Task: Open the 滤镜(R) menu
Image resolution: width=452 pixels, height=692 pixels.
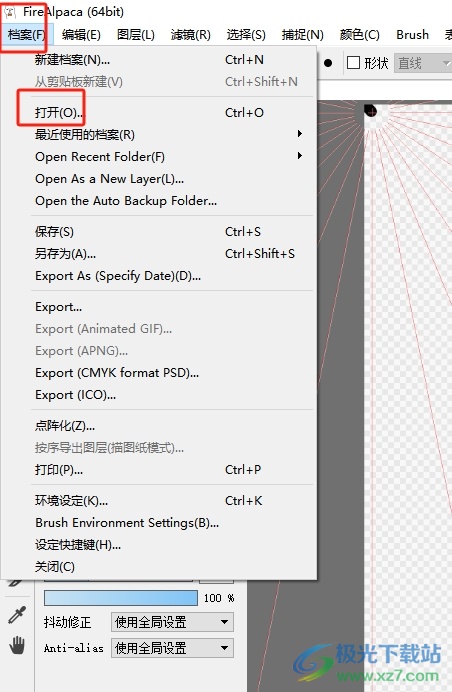Action: point(191,34)
